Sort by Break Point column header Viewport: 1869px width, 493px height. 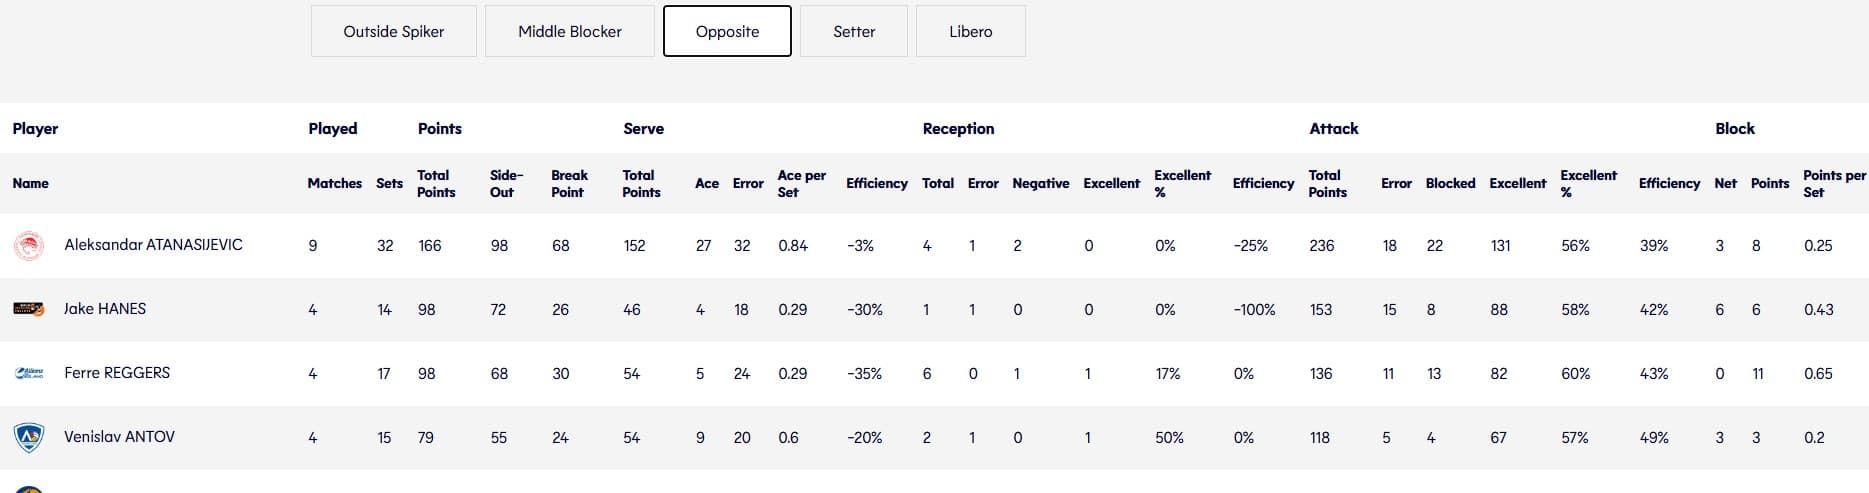coord(569,183)
